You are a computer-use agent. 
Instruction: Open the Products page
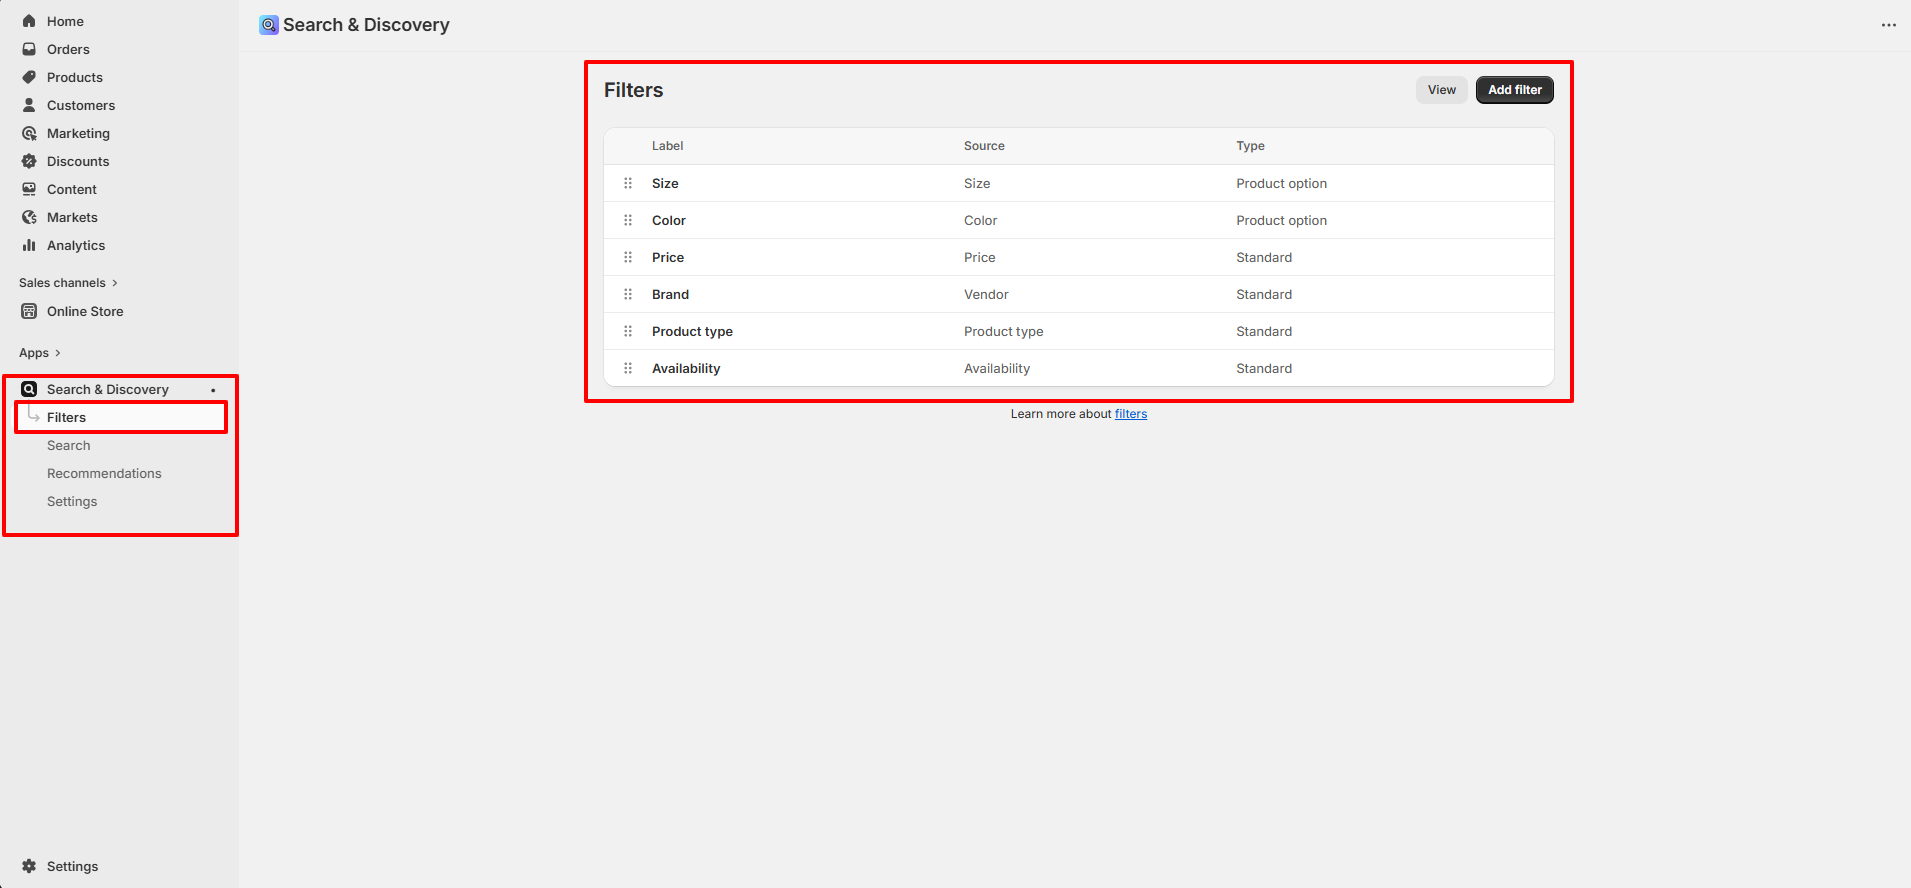(75, 77)
